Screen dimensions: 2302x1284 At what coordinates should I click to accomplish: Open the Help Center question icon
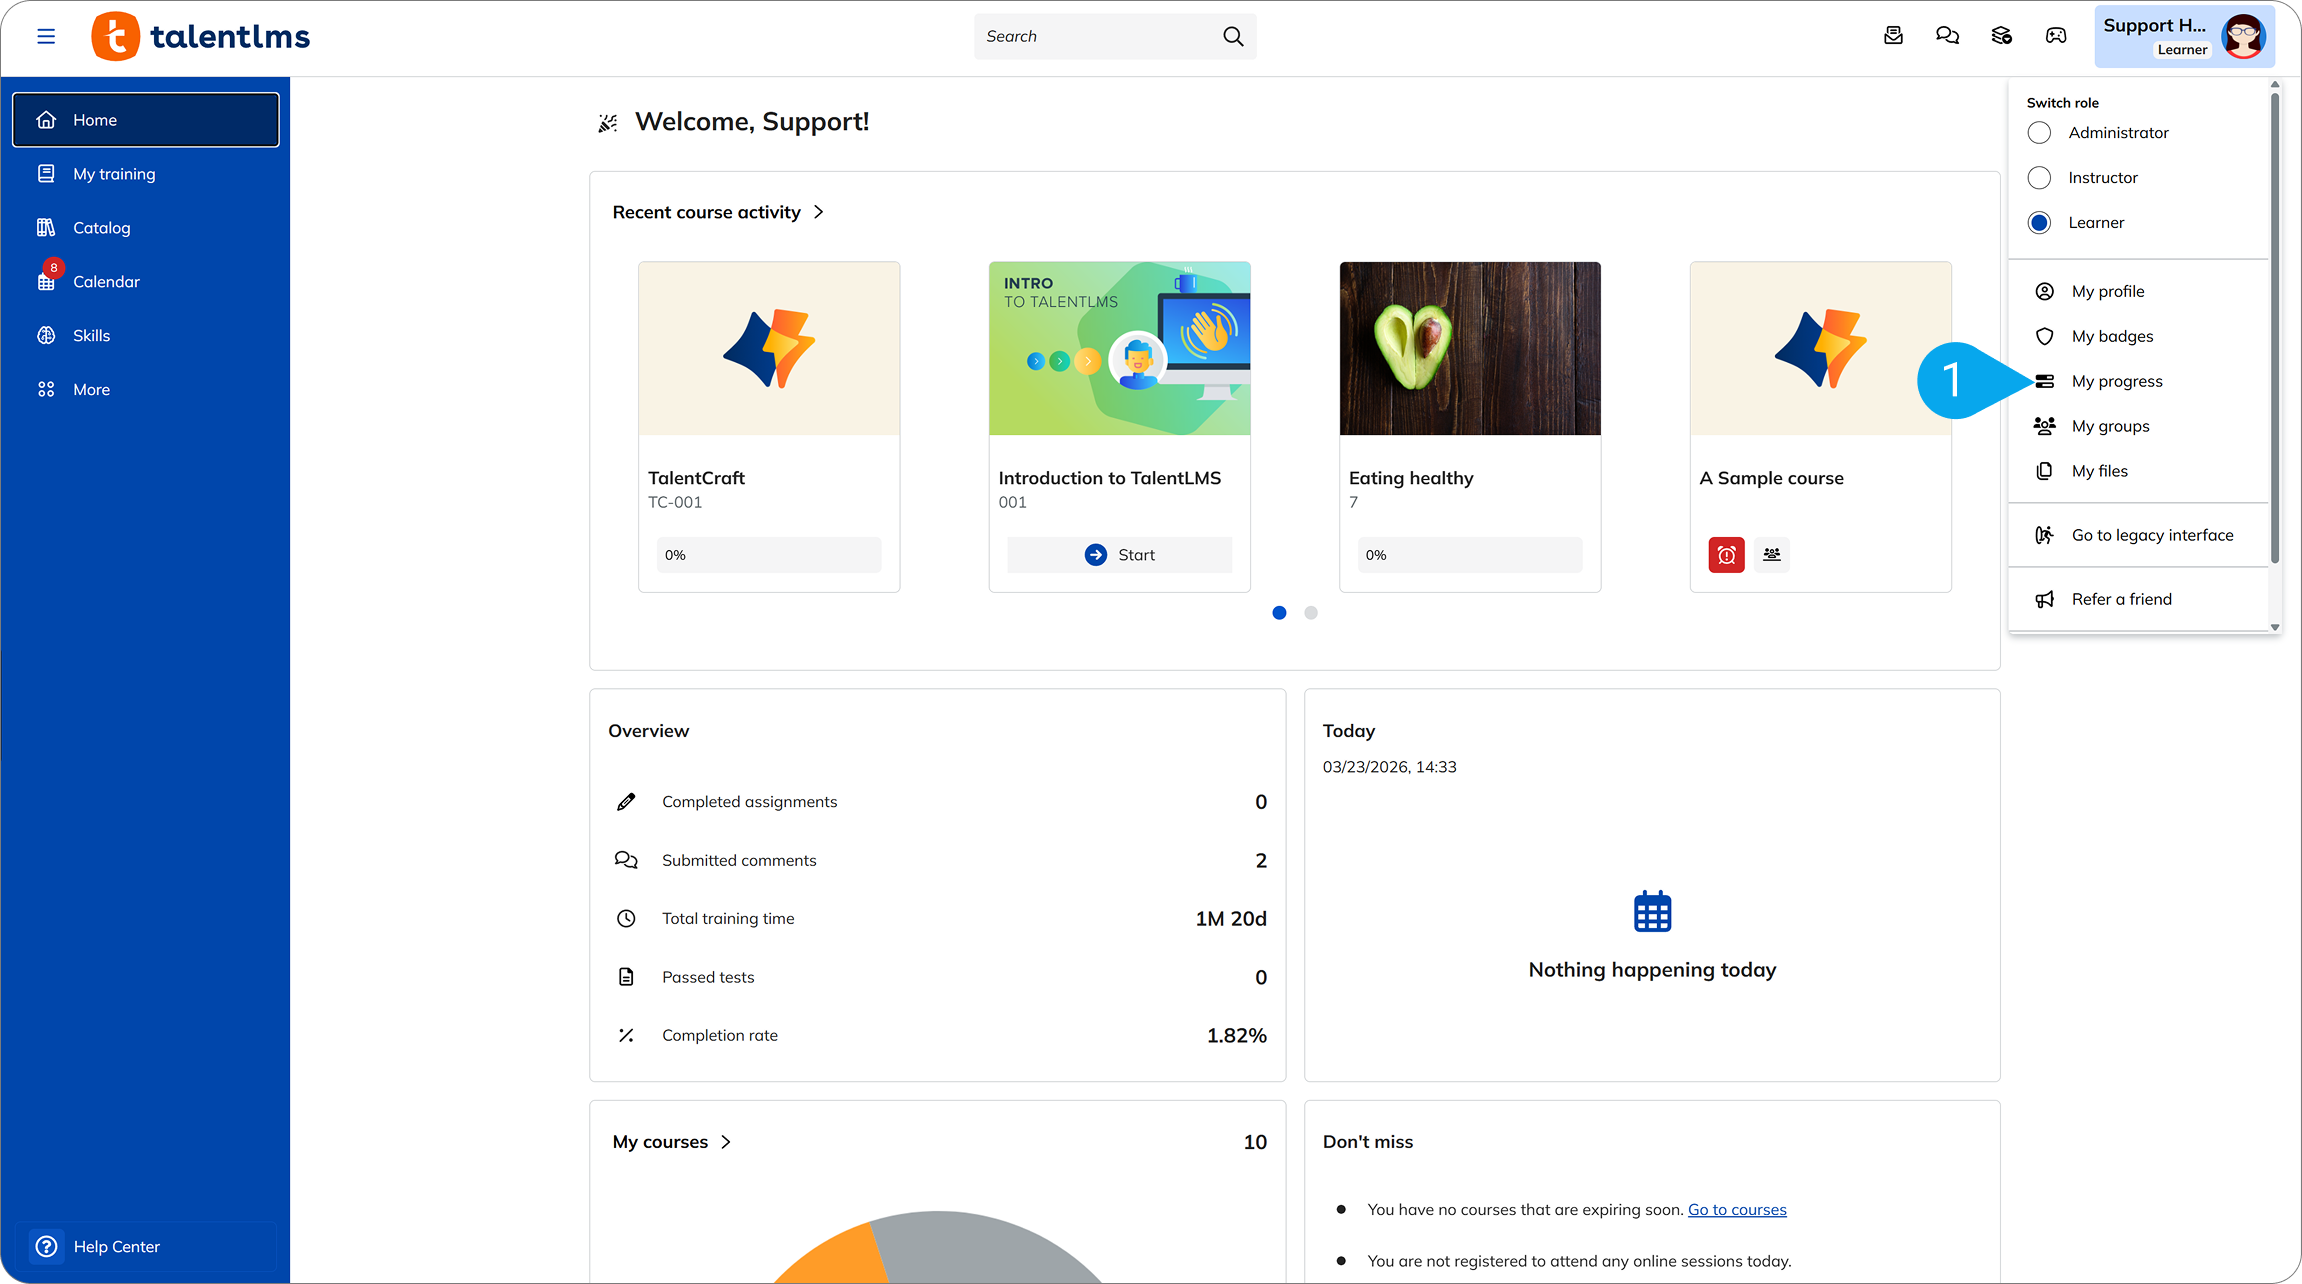pos(46,1246)
